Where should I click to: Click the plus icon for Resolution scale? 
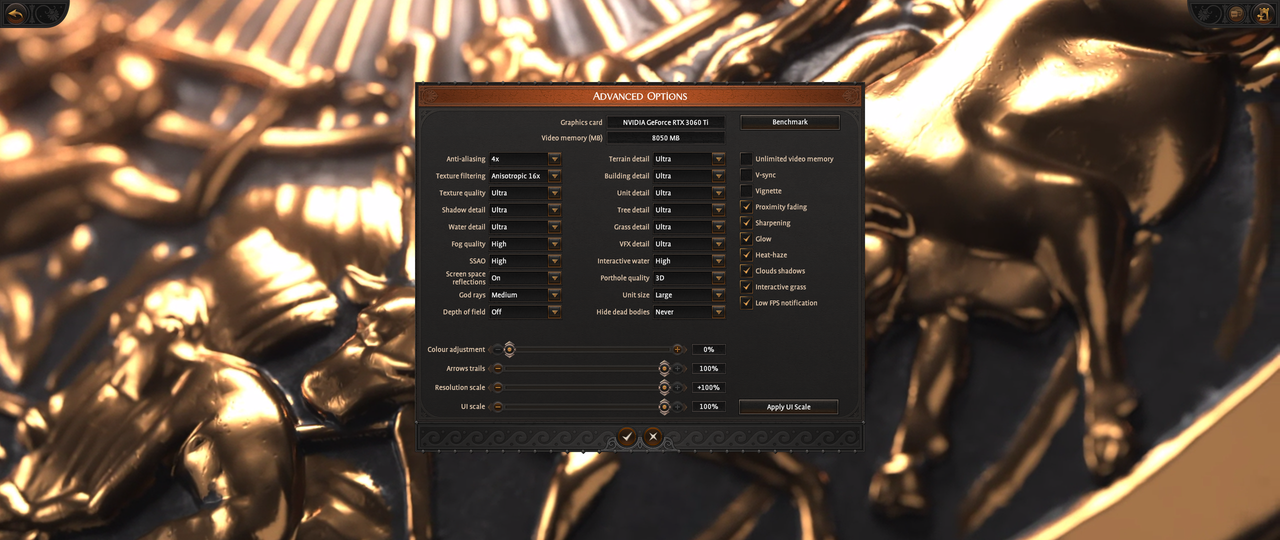(x=677, y=388)
